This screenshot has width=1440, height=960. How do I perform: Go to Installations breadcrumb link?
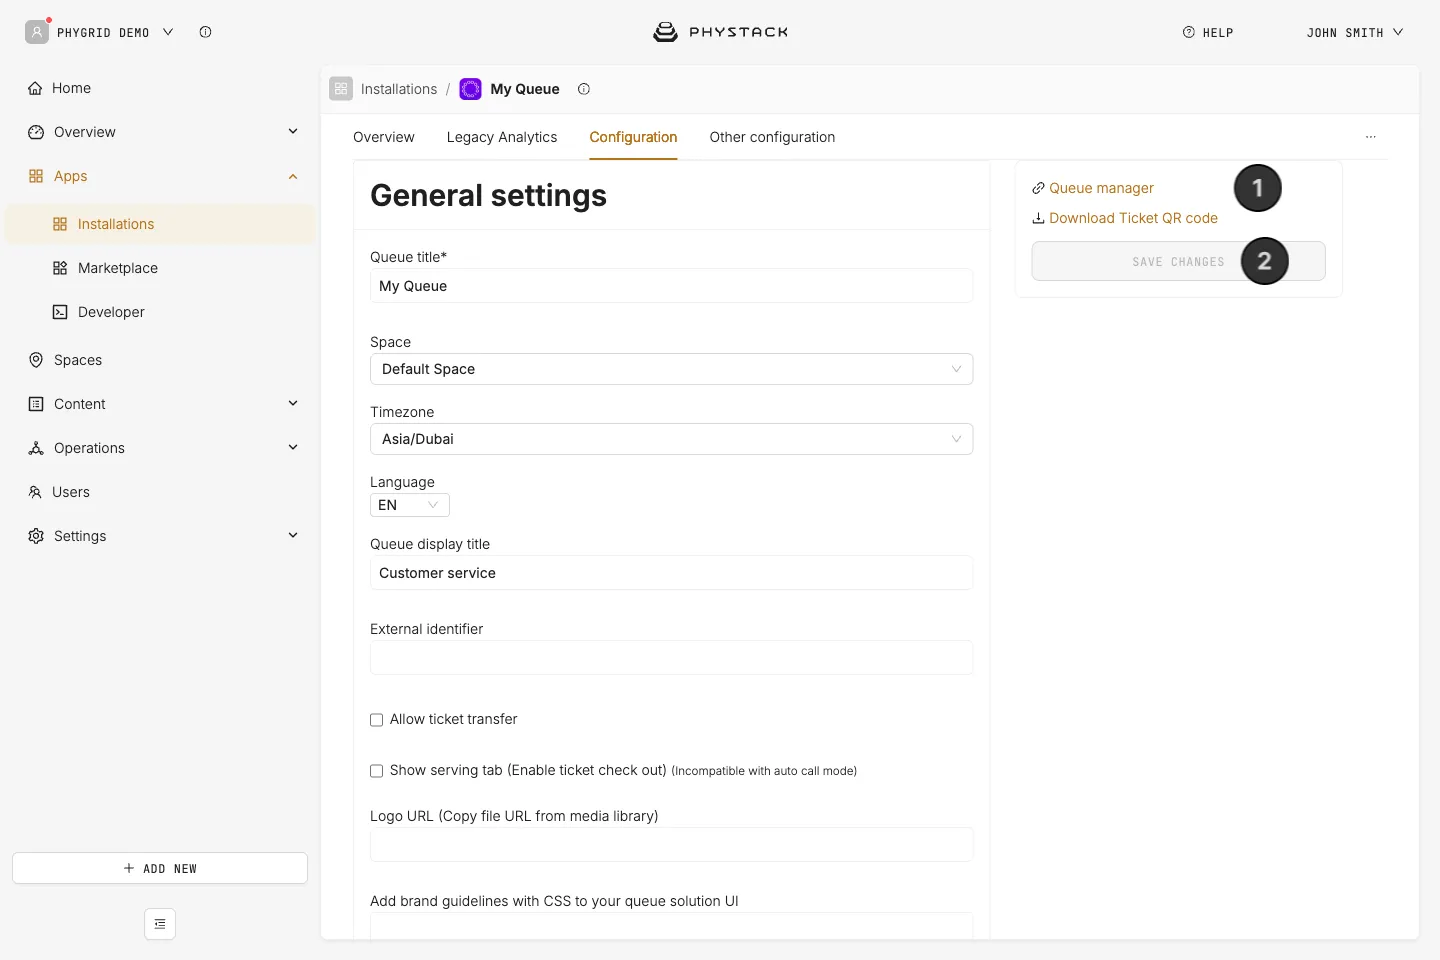pos(399,89)
